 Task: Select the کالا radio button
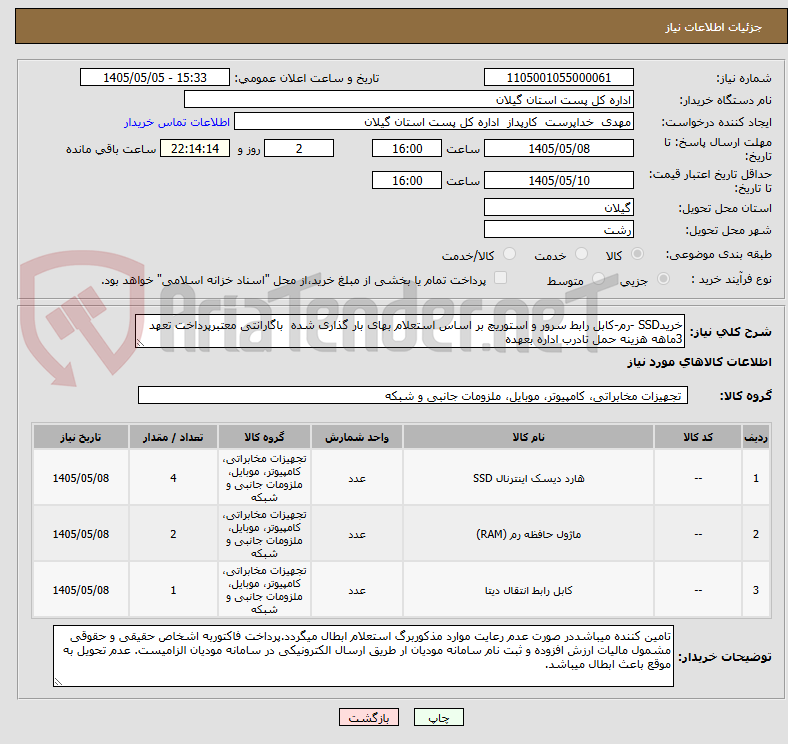637,254
